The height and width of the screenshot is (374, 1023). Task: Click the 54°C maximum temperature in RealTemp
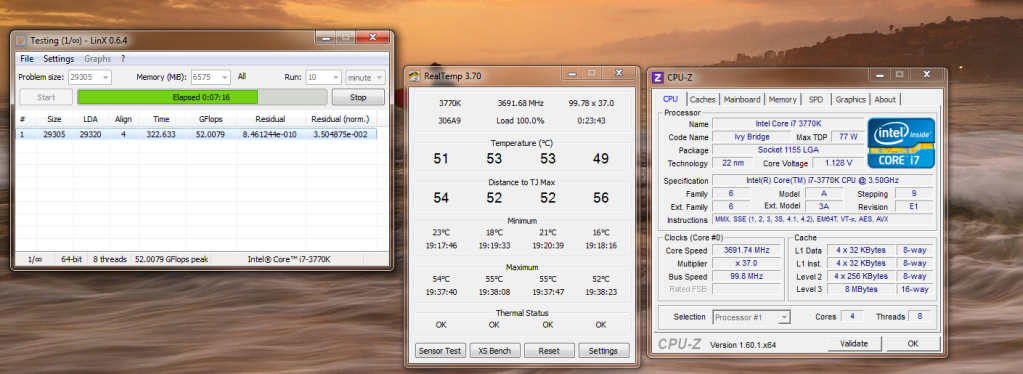441,279
